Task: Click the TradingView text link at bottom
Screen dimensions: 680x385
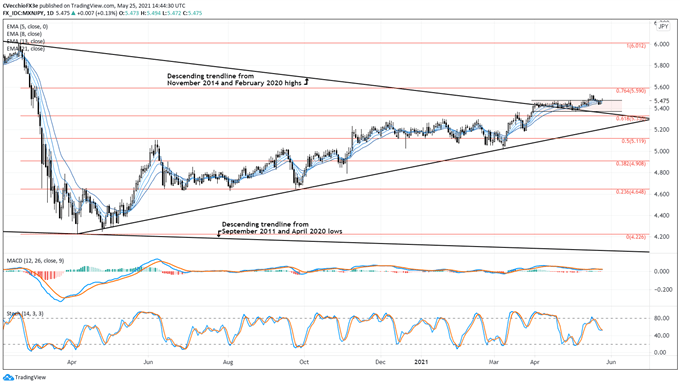Action: (30, 378)
